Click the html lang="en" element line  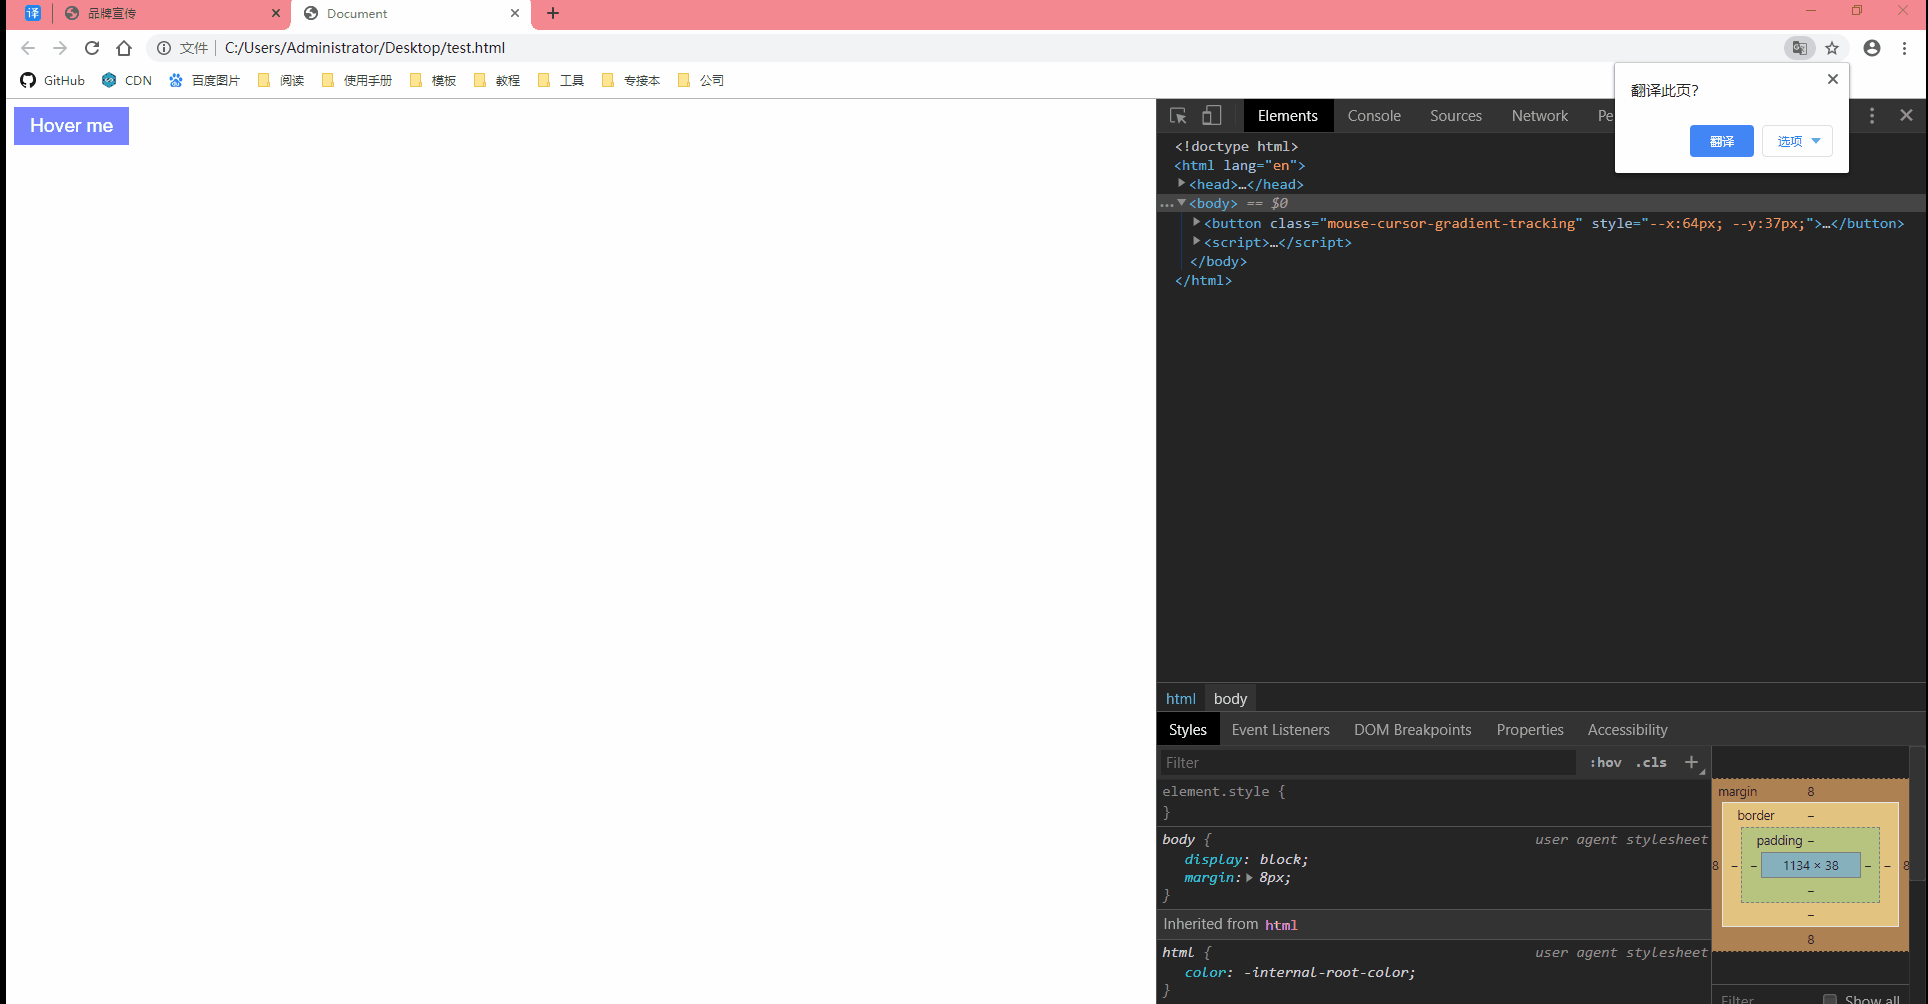coord(1240,165)
